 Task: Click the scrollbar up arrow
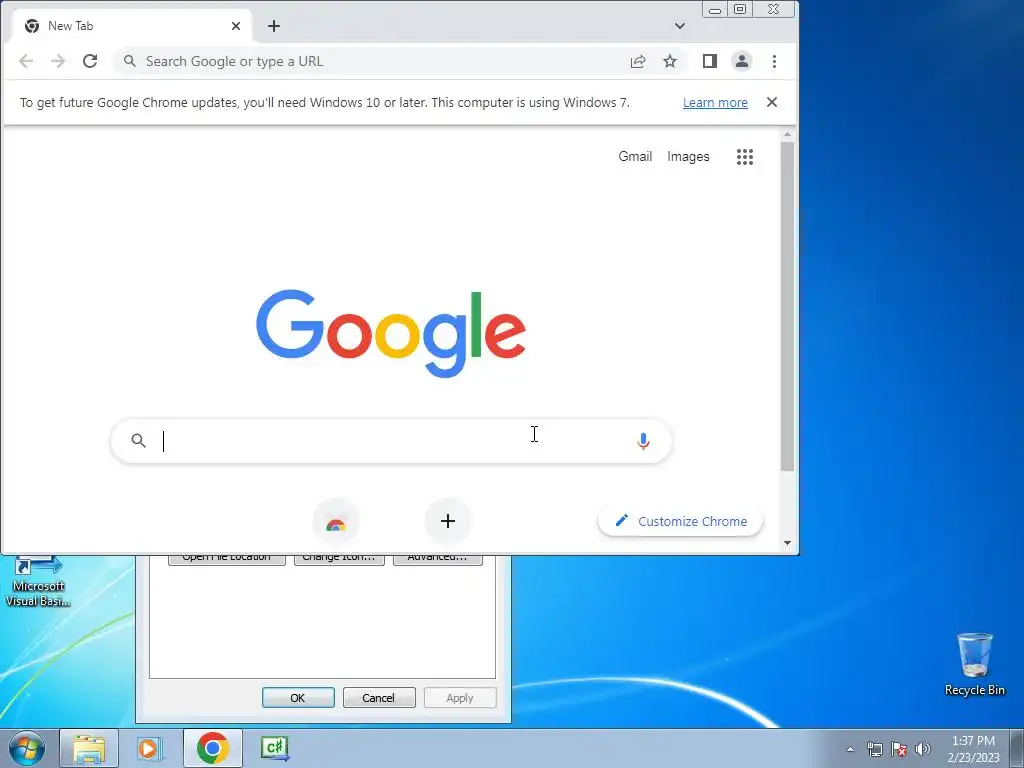[x=788, y=135]
